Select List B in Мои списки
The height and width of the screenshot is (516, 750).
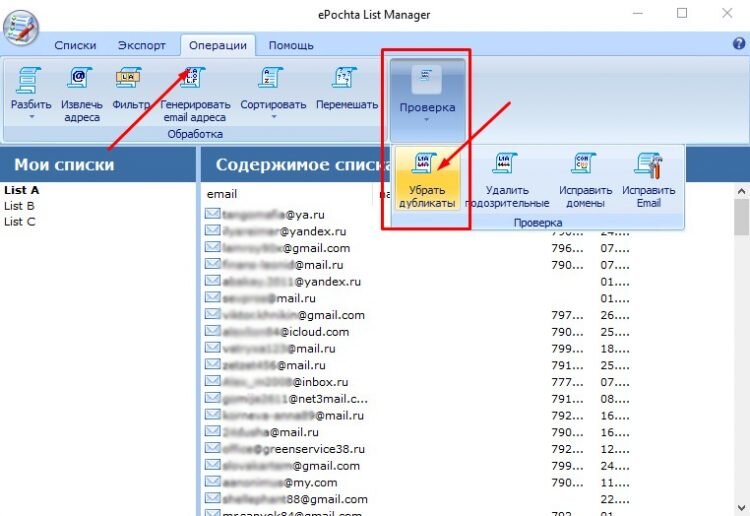19,206
